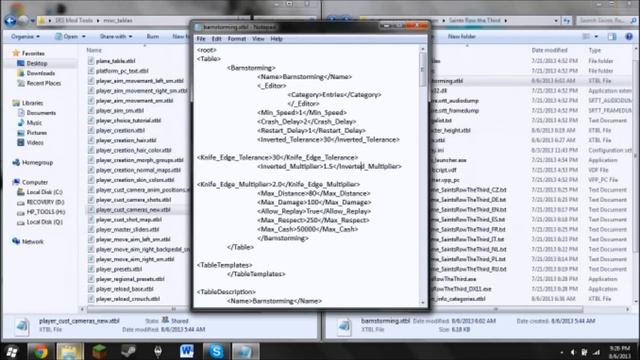
Task: Click the network signal icon in tray
Action: pos(596,352)
